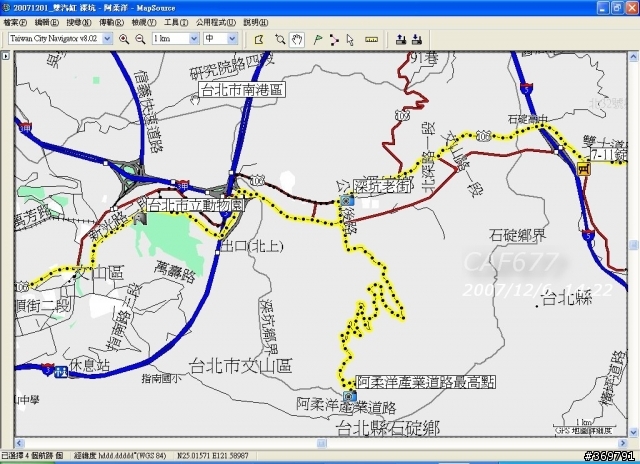This screenshot has width=640, height=464.
Task: Click the 台北市立動物園 label
Action: (x=195, y=205)
